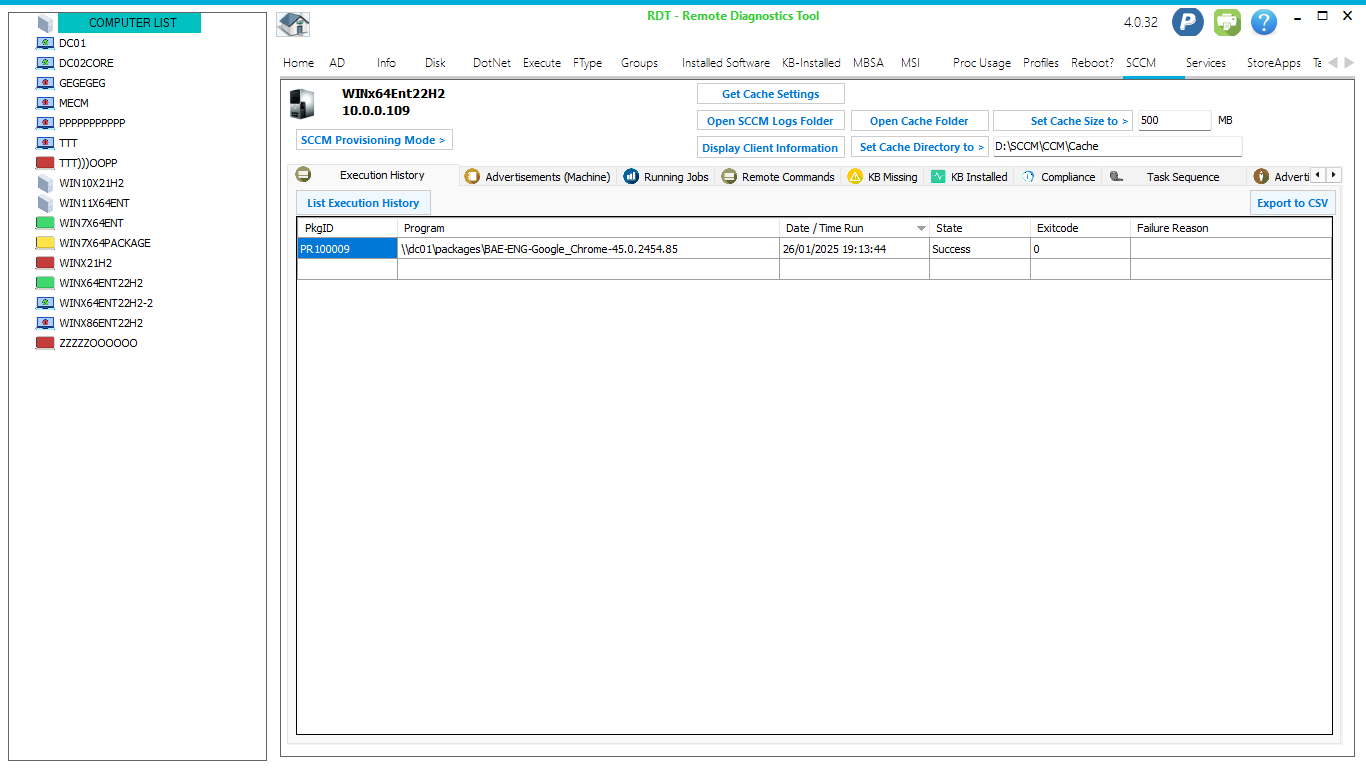Select WIN11X64ENT in the computer list

click(94, 203)
